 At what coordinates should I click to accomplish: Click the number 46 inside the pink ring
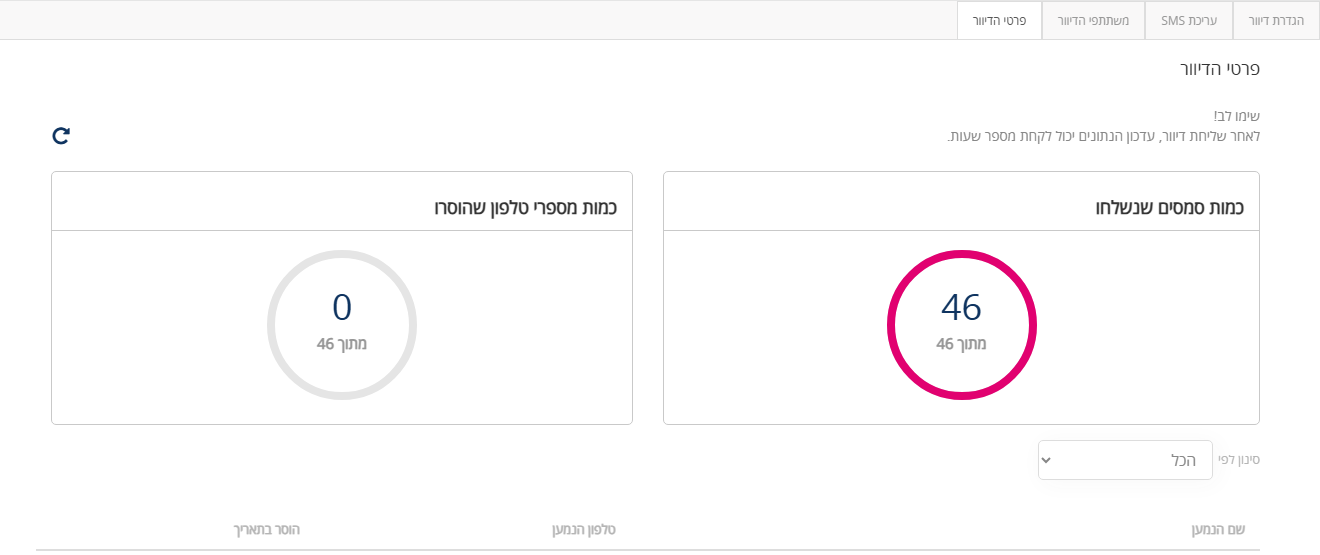(962, 308)
